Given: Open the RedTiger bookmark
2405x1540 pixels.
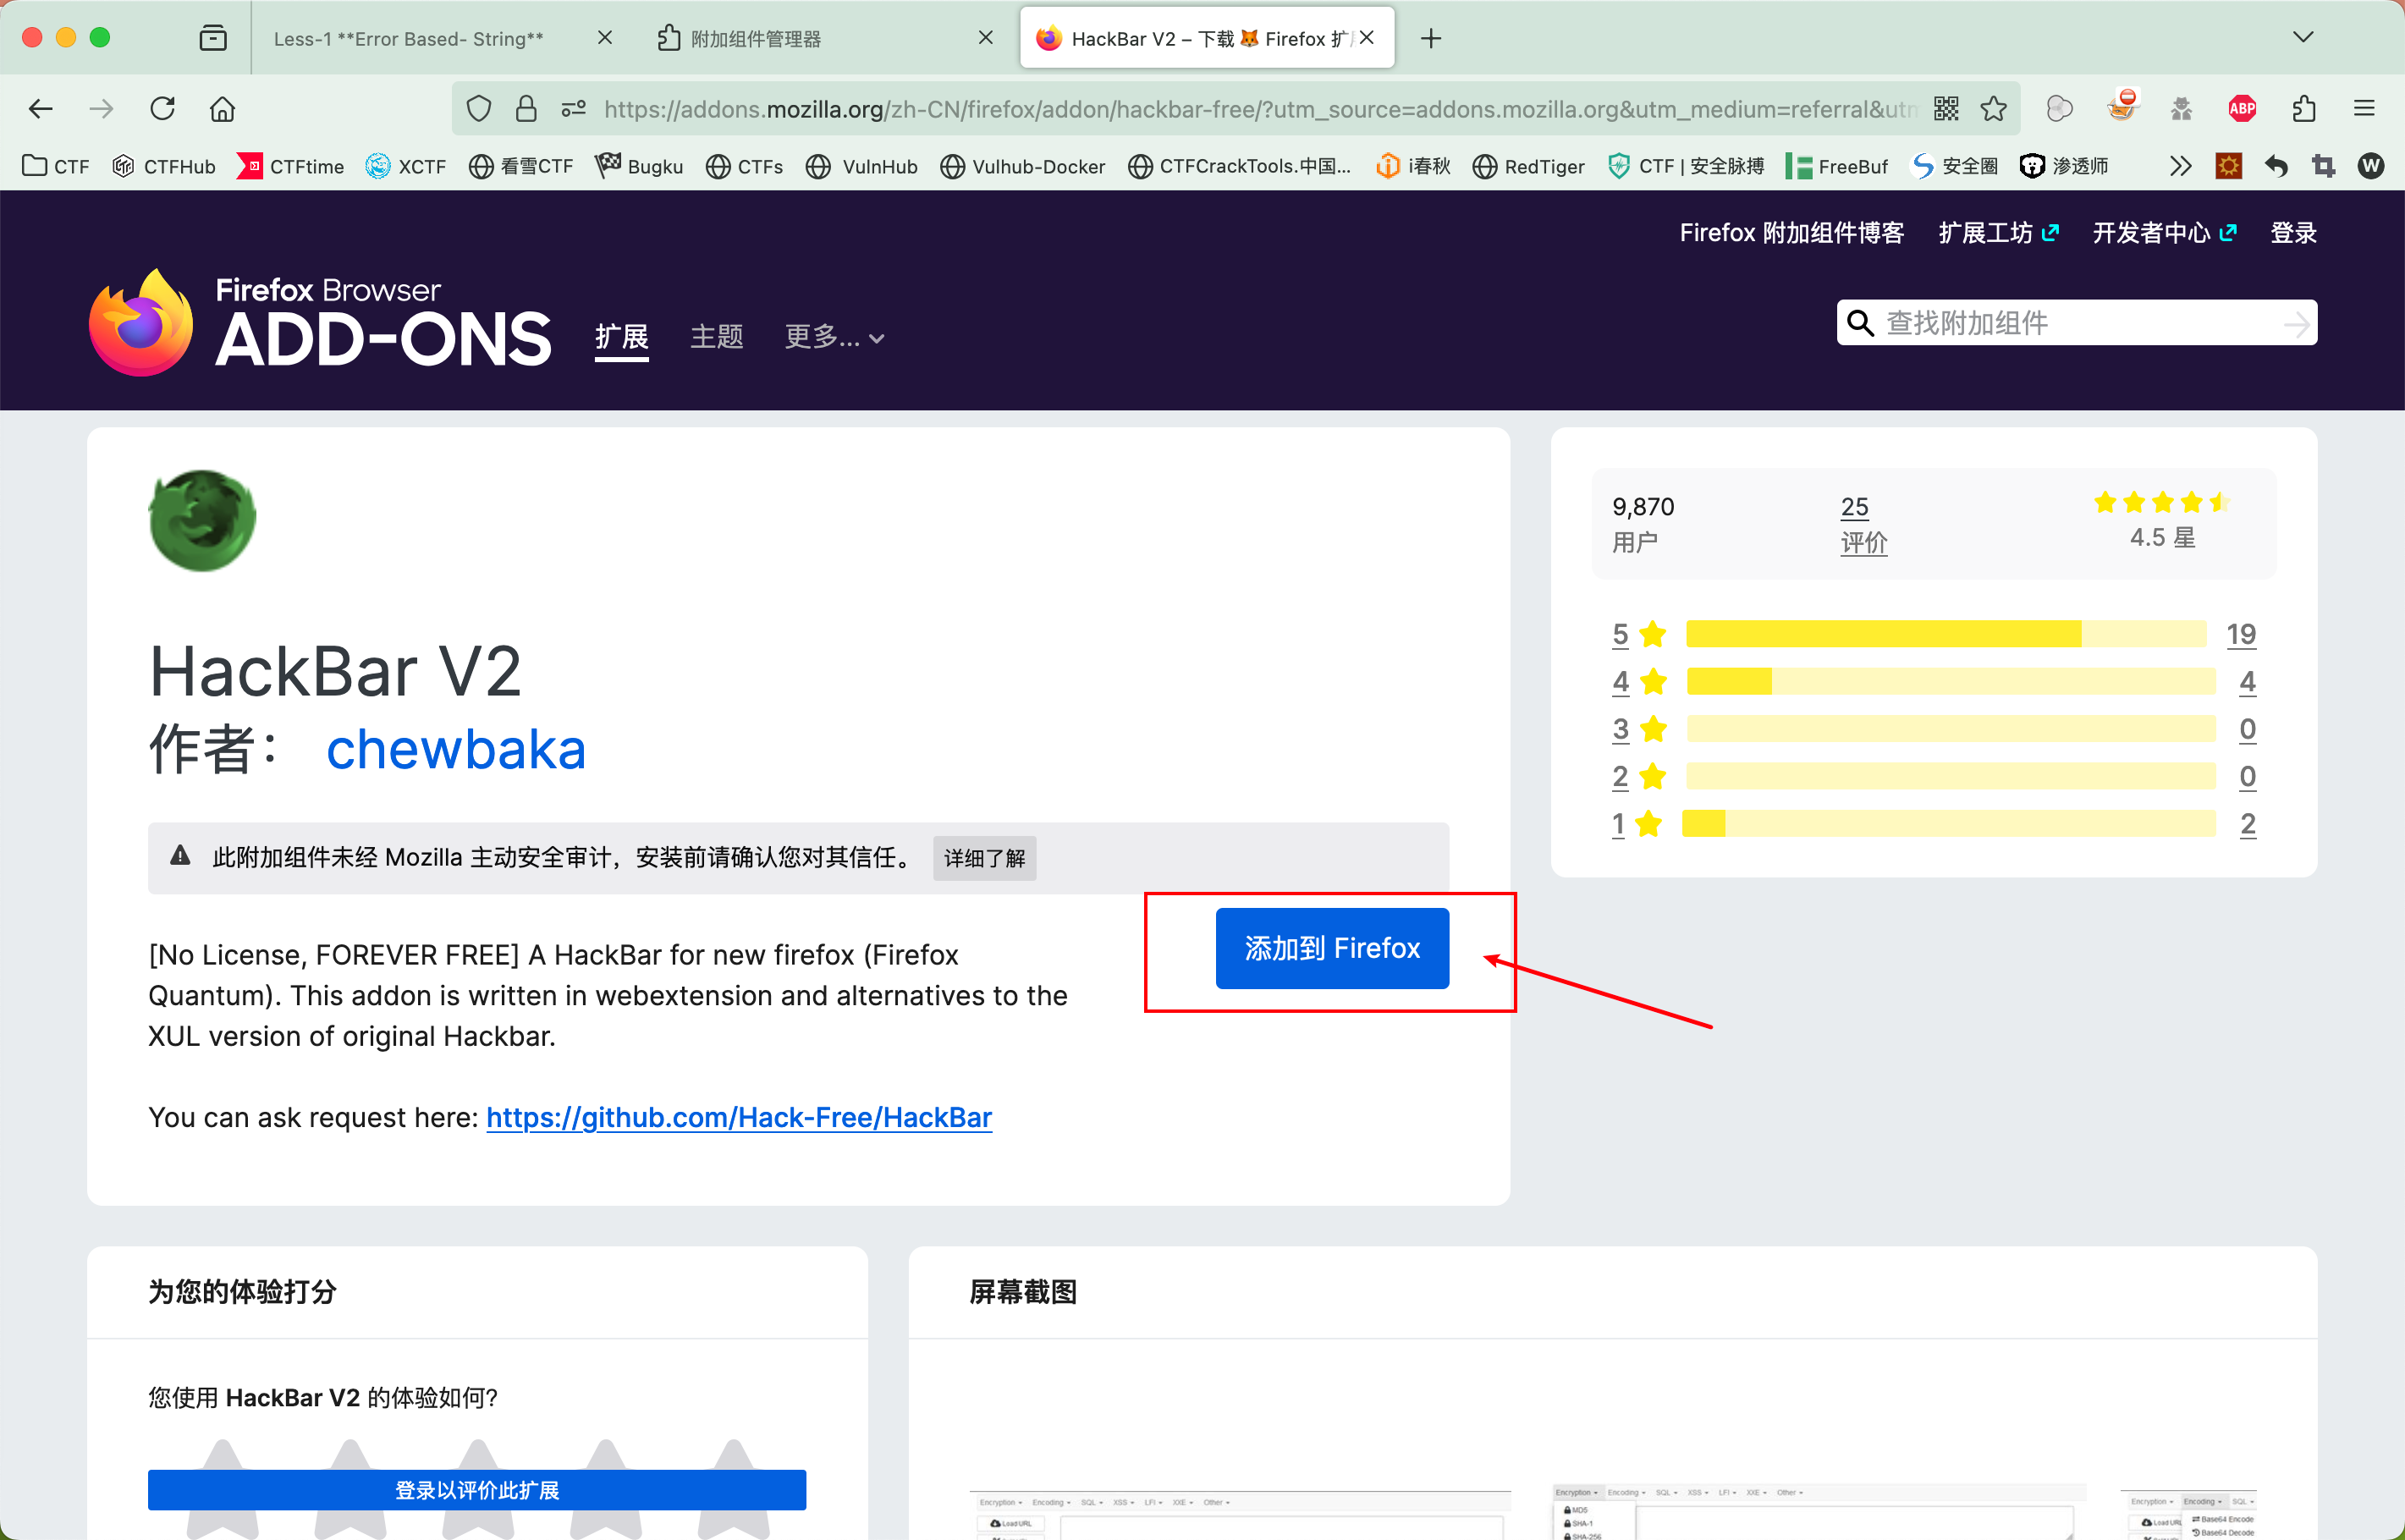Looking at the screenshot, I should pyautogui.click(x=1529, y=166).
